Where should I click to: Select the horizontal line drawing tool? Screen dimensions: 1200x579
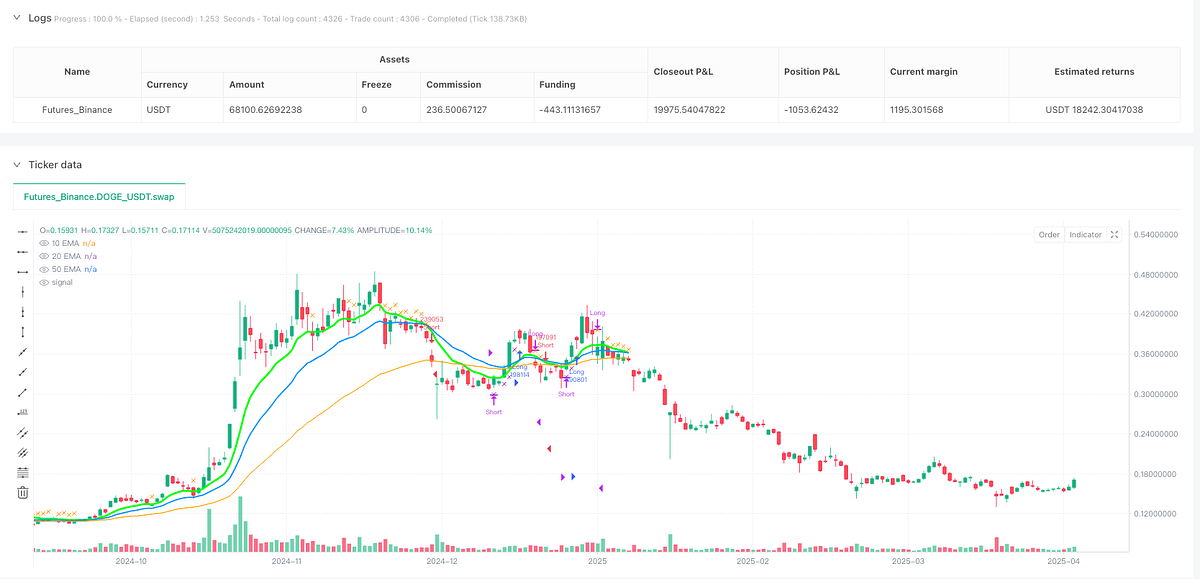[21, 232]
